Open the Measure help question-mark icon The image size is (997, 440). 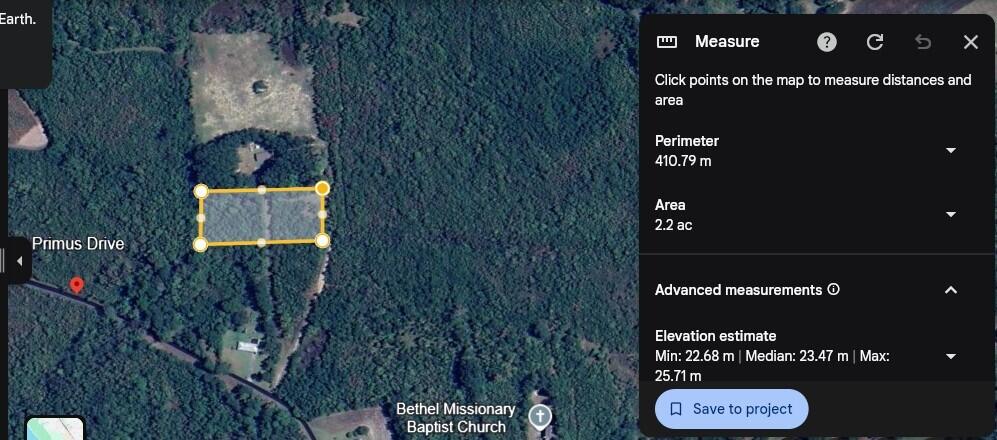tap(827, 42)
